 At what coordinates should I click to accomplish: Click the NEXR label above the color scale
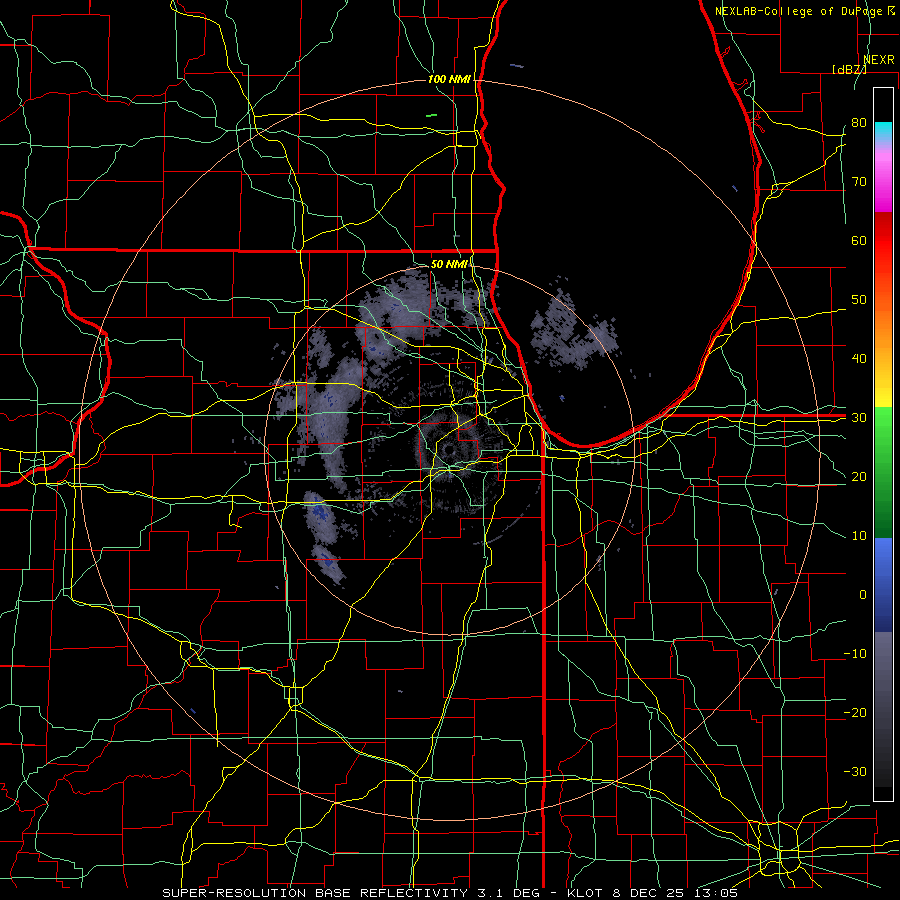coord(879,60)
